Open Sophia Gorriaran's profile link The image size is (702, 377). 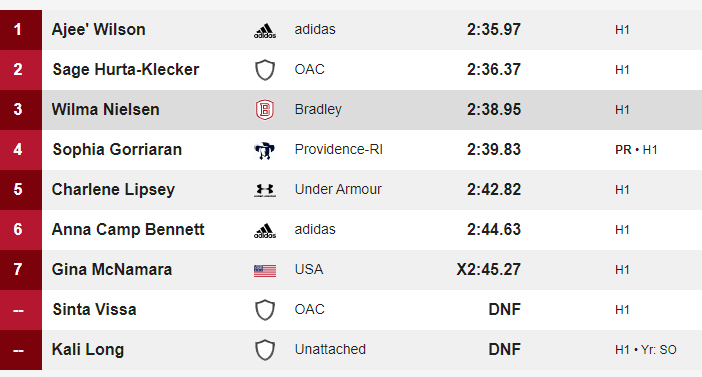pos(117,150)
